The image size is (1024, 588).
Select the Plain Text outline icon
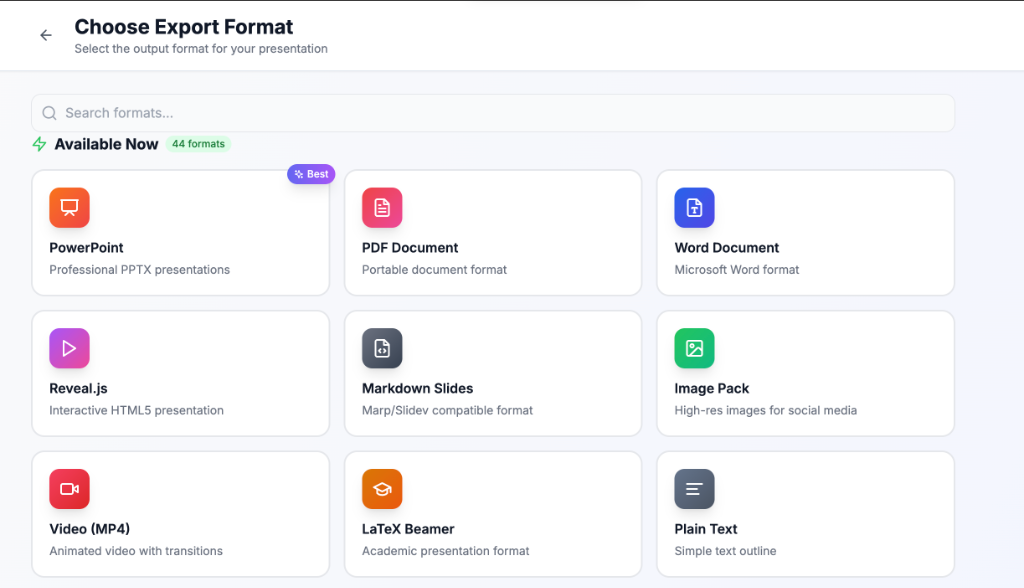point(694,488)
